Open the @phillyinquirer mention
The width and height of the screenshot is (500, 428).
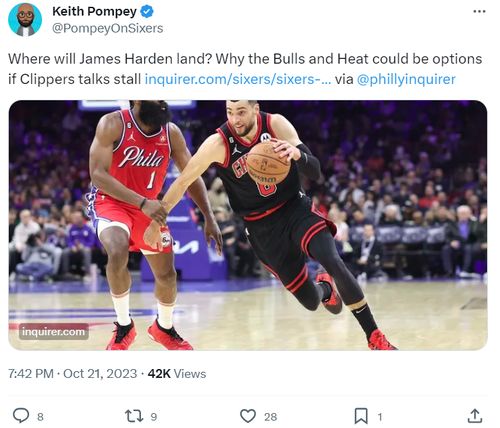406,79
